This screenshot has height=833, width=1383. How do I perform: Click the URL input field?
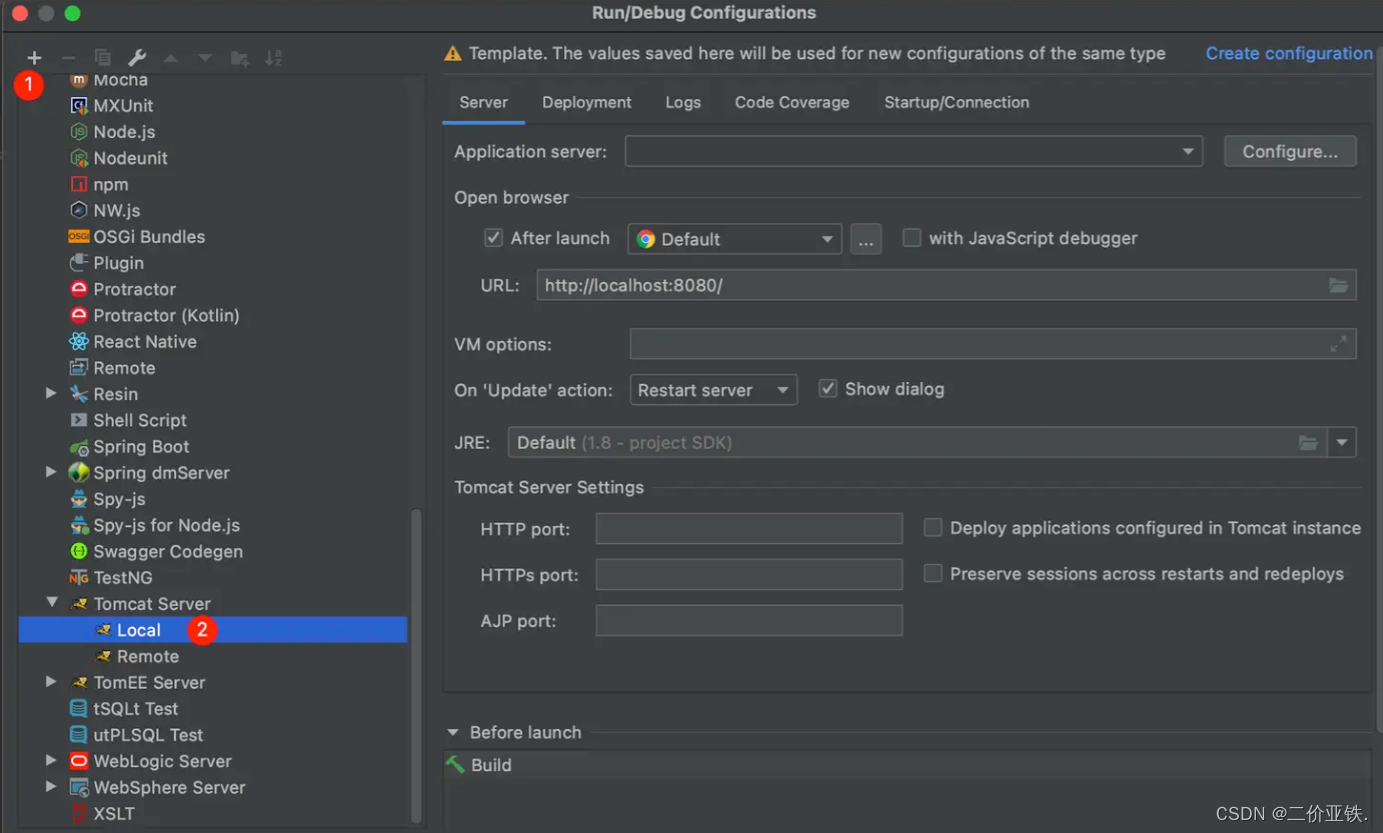[x=946, y=285]
